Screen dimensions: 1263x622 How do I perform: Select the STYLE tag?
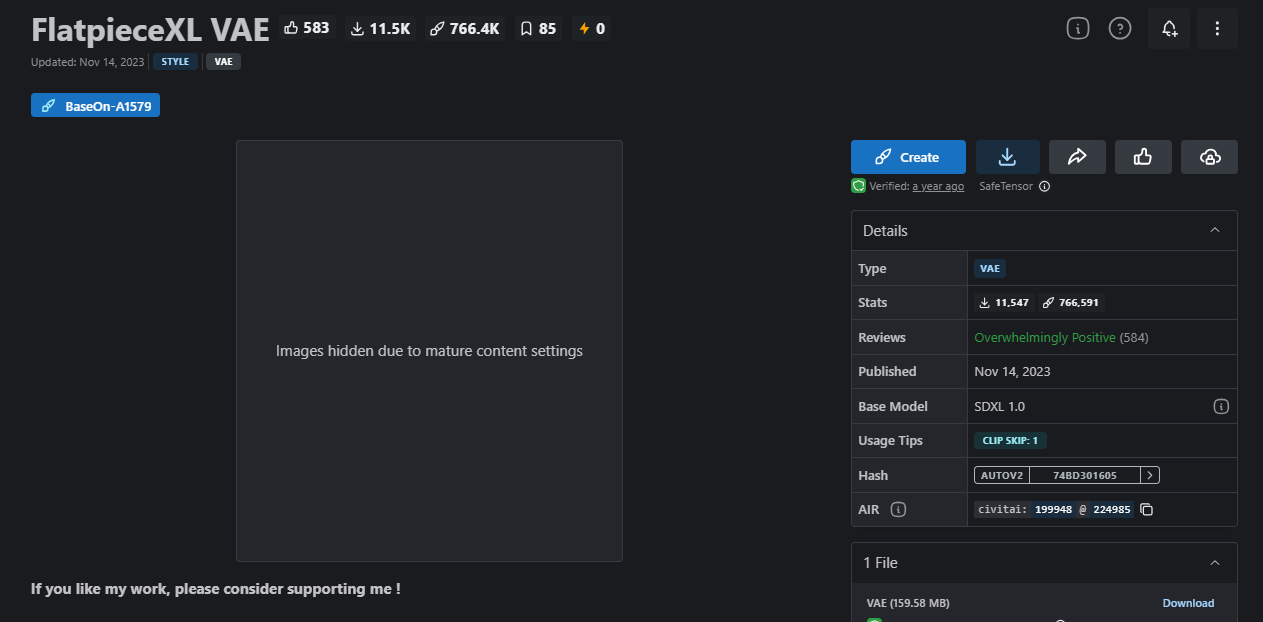coord(175,62)
